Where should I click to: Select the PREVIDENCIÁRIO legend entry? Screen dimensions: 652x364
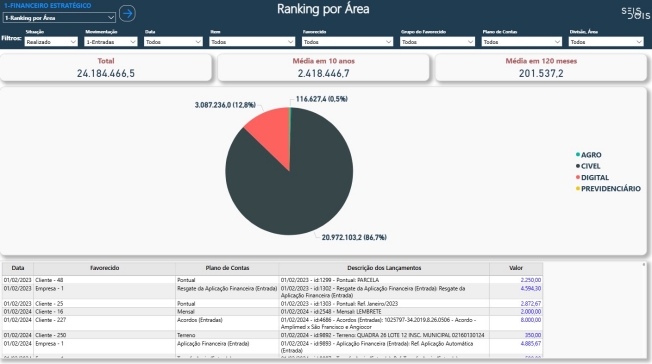click(x=608, y=188)
